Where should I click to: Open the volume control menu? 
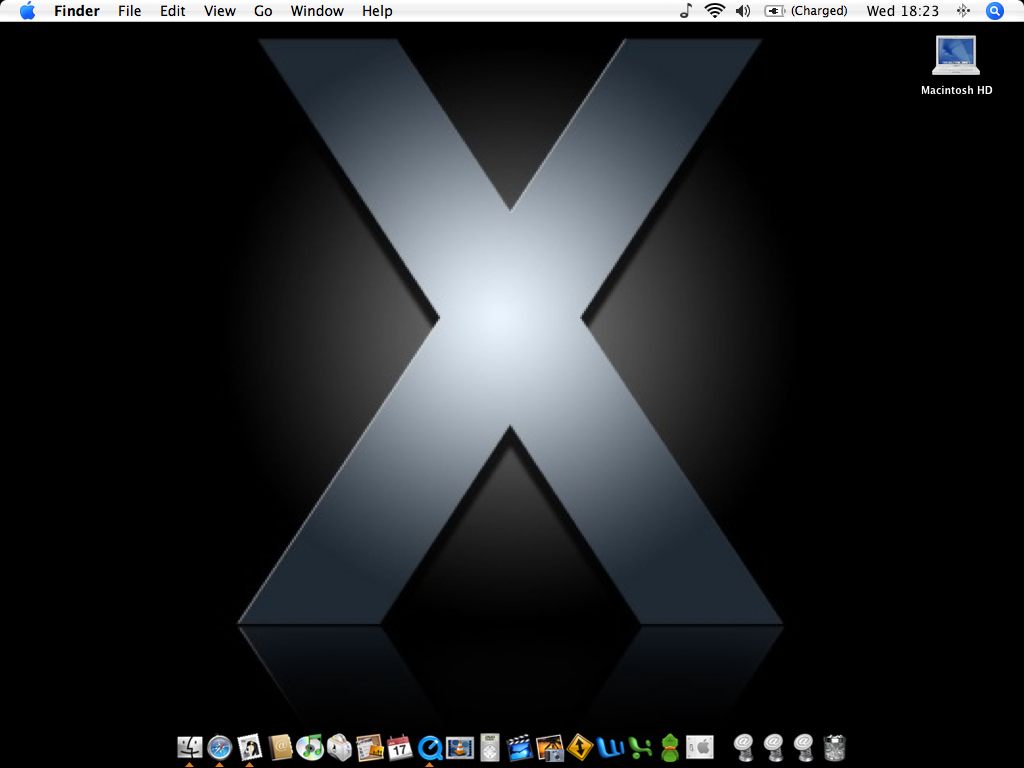(x=743, y=11)
